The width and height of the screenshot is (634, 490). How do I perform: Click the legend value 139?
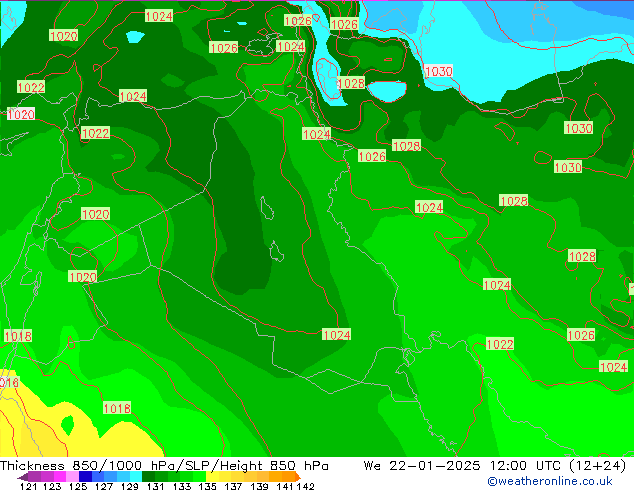(x=259, y=486)
